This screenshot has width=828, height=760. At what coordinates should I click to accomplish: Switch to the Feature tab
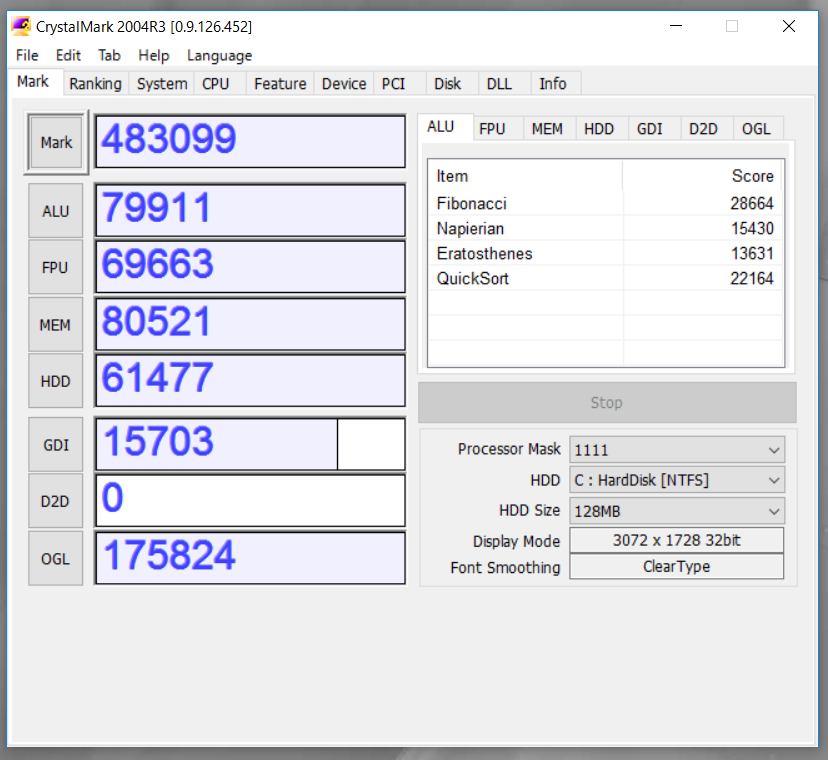click(x=280, y=83)
